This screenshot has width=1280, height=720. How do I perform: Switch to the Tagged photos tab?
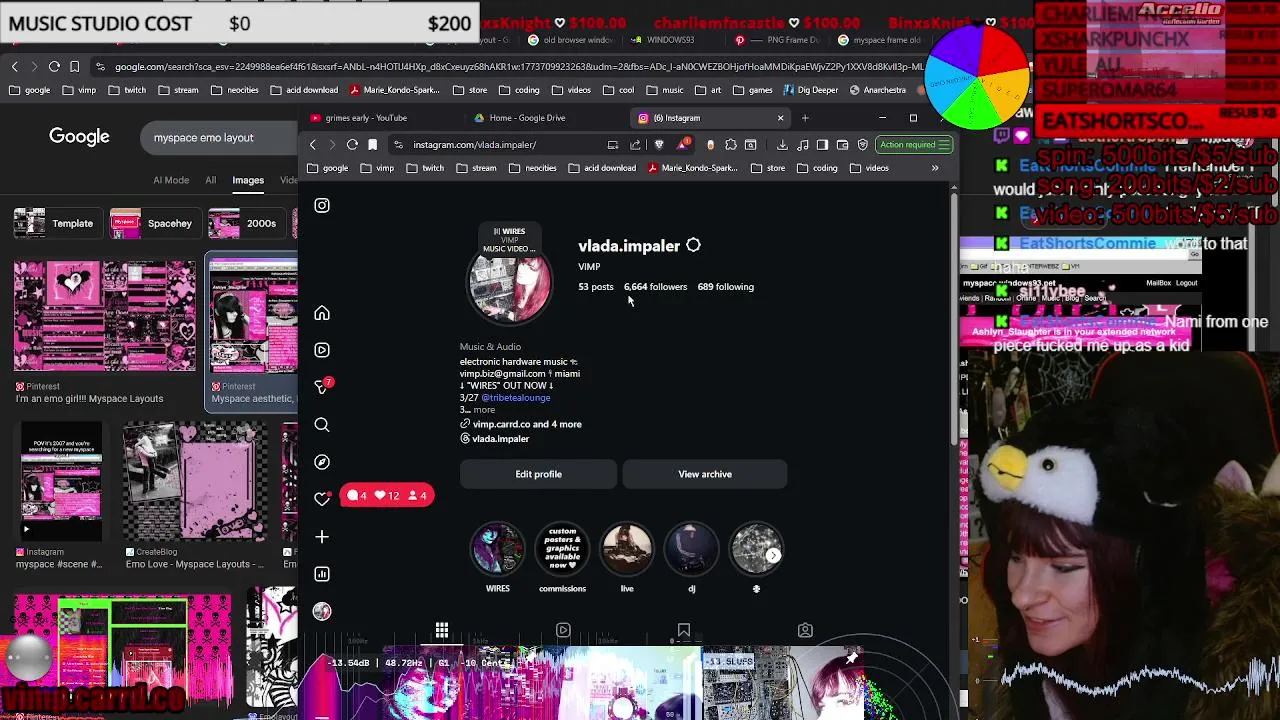pos(805,630)
